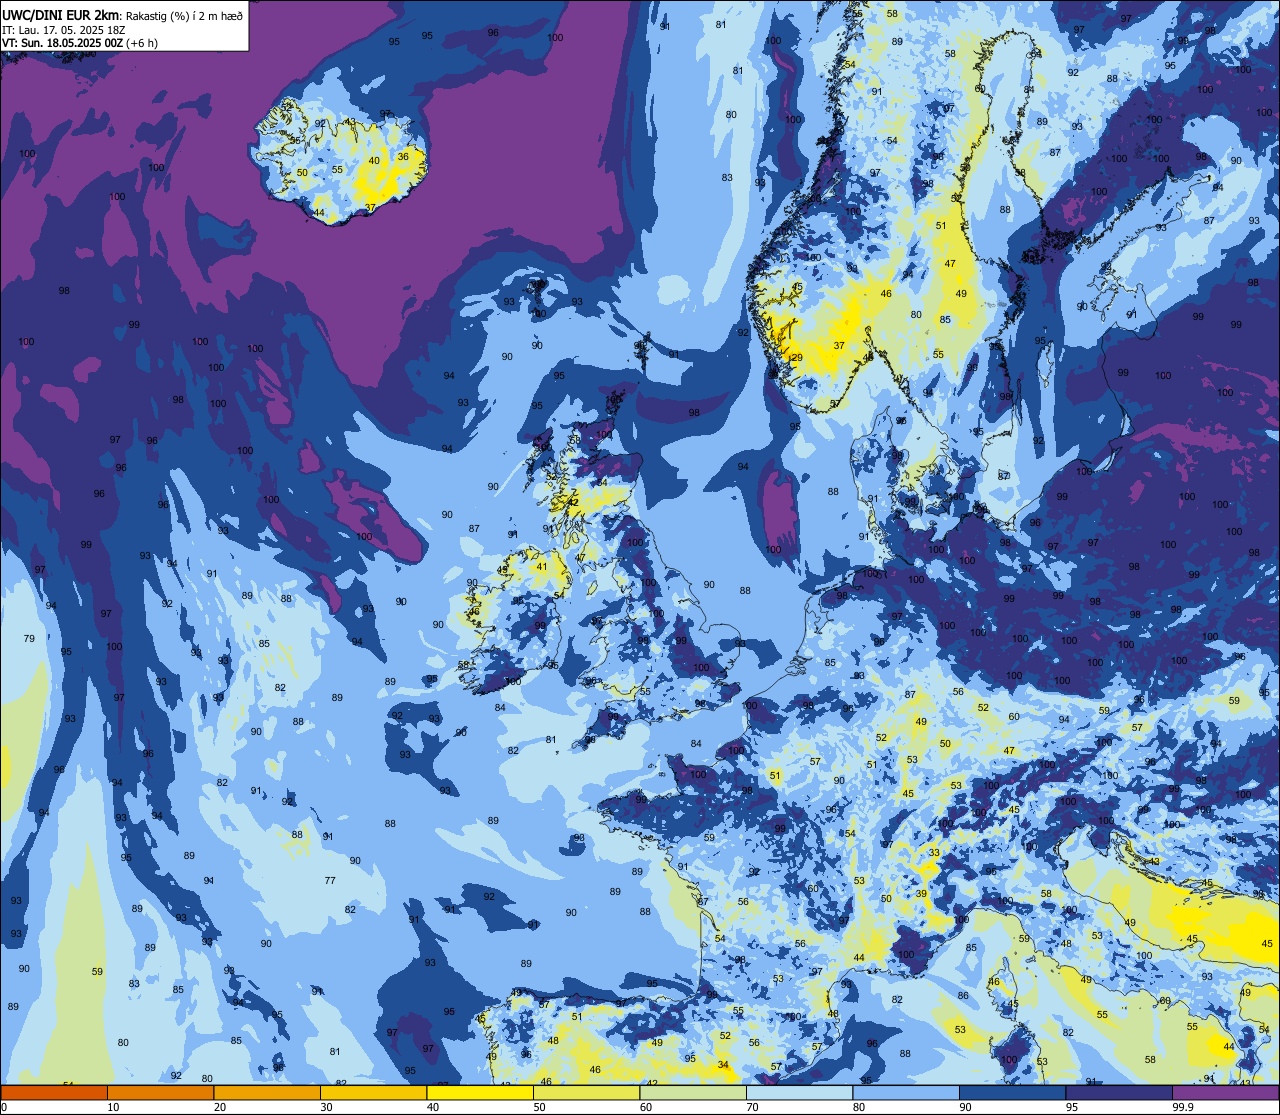Click the 'VT: Sun. 18.05.2025 00Z' line
The image size is (1280, 1115).
62,43
